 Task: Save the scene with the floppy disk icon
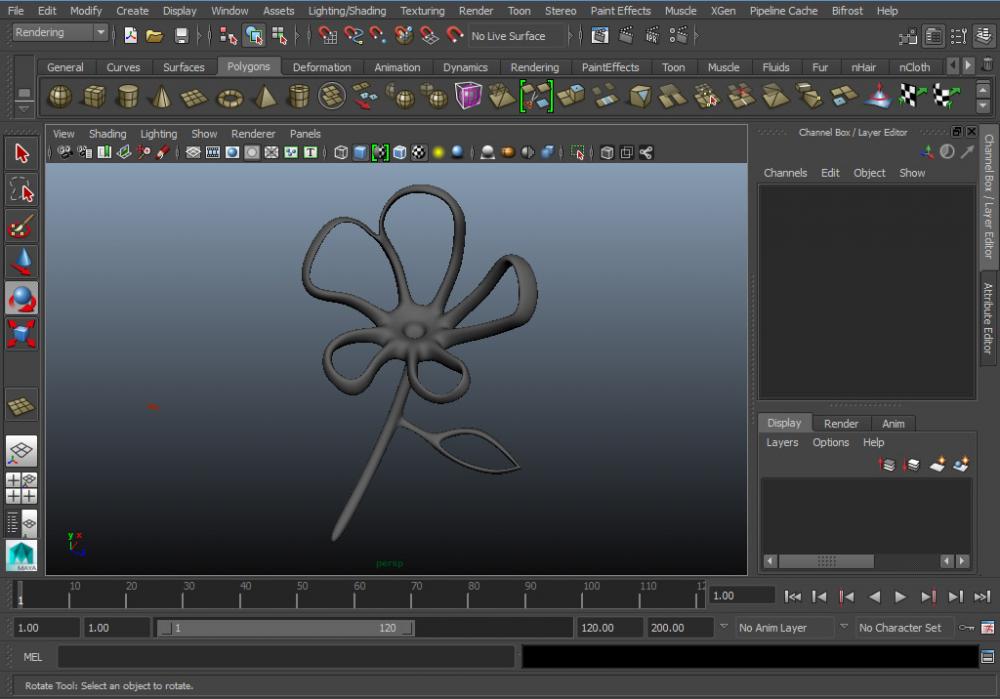click(x=181, y=36)
